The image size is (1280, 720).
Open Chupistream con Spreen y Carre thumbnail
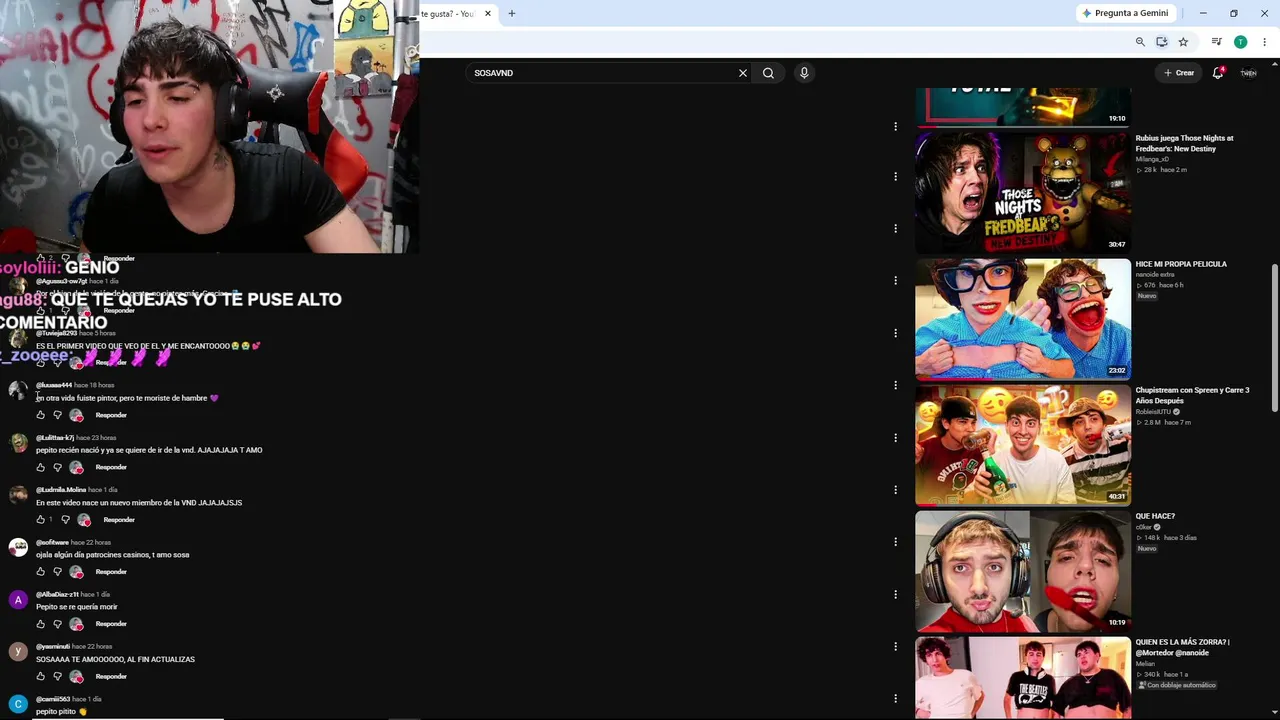(1023, 444)
